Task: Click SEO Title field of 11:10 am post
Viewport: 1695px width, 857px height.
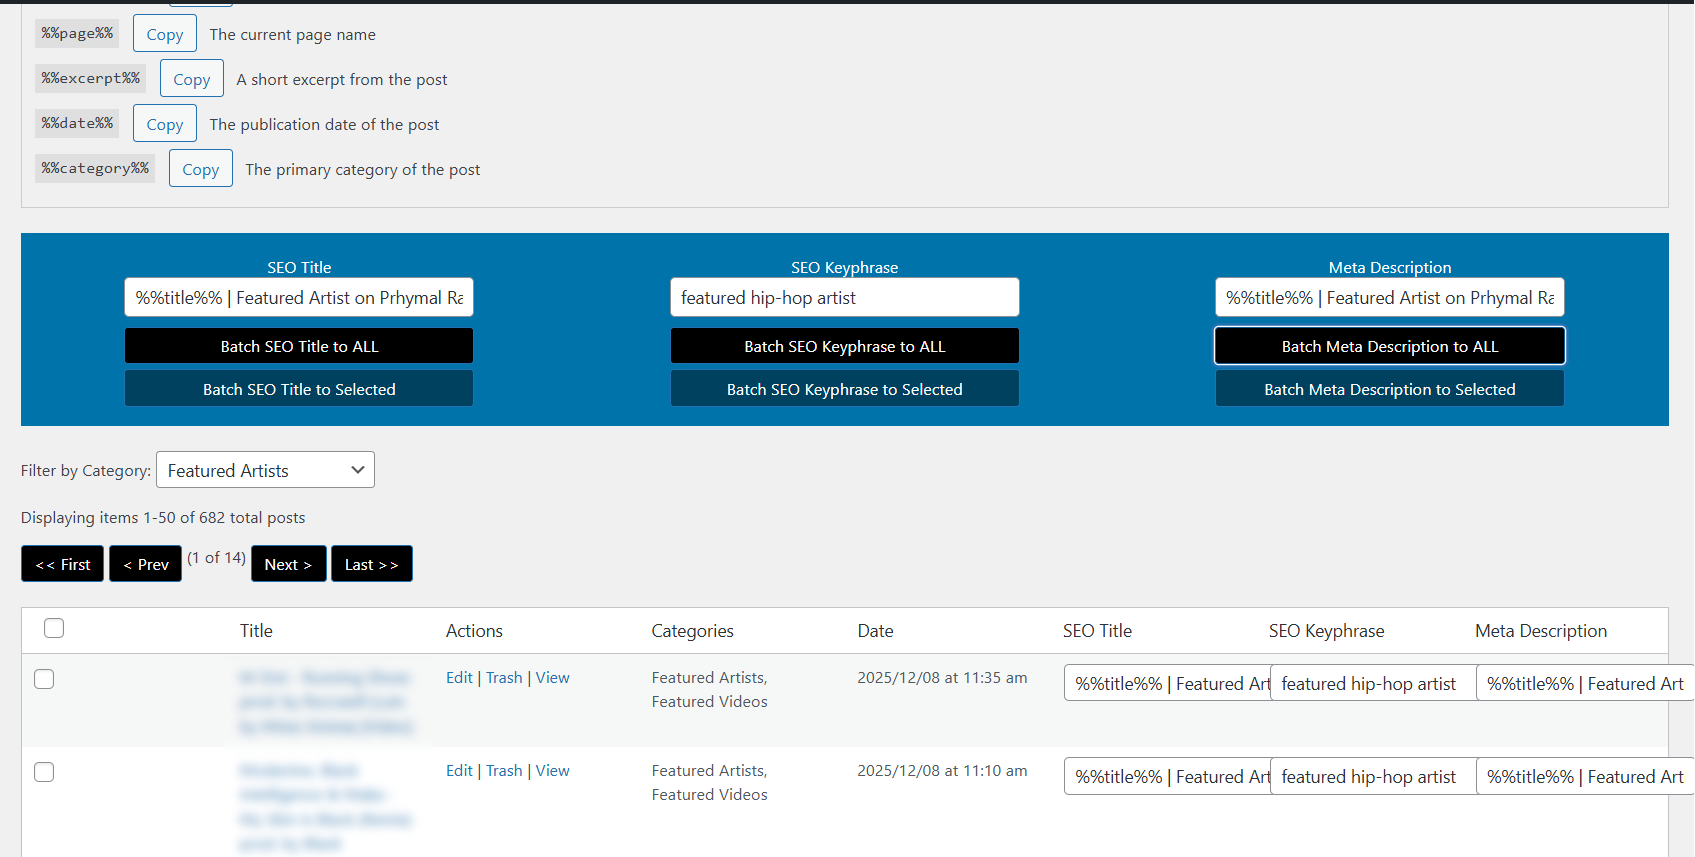Action: tap(1167, 776)
